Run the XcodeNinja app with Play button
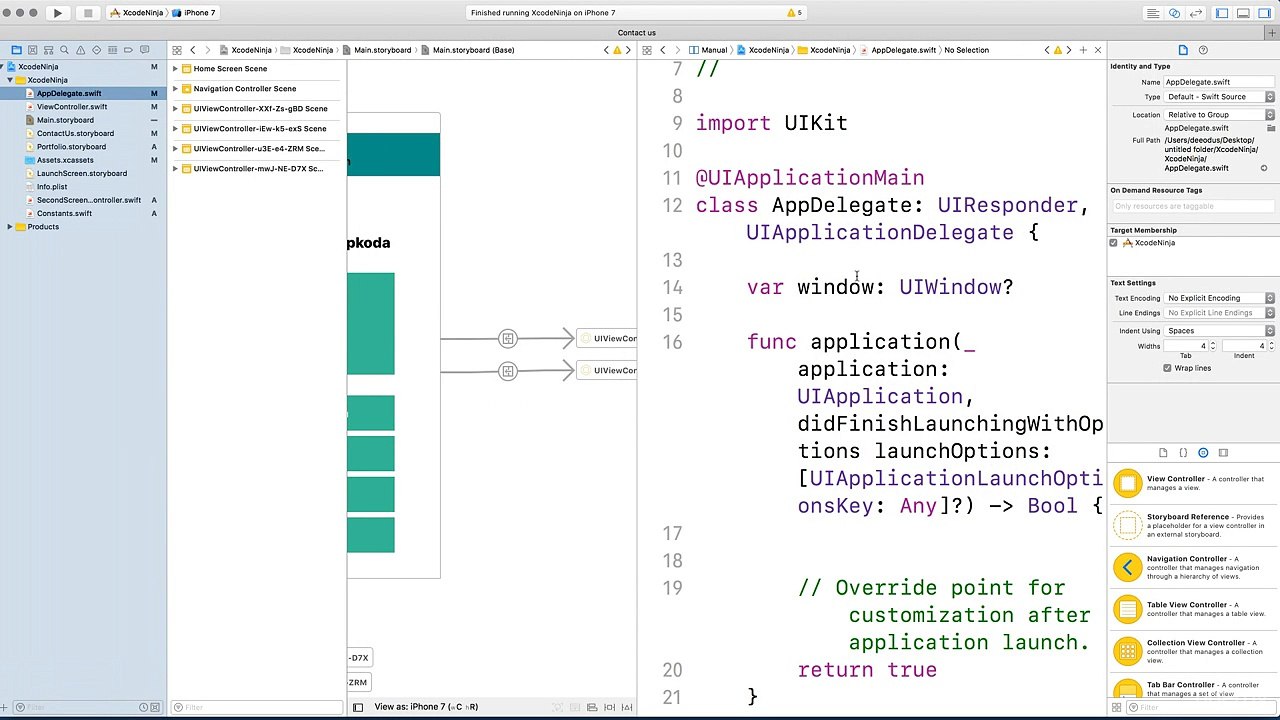Screen dimensions: 1280x720 tap(57, 13)
